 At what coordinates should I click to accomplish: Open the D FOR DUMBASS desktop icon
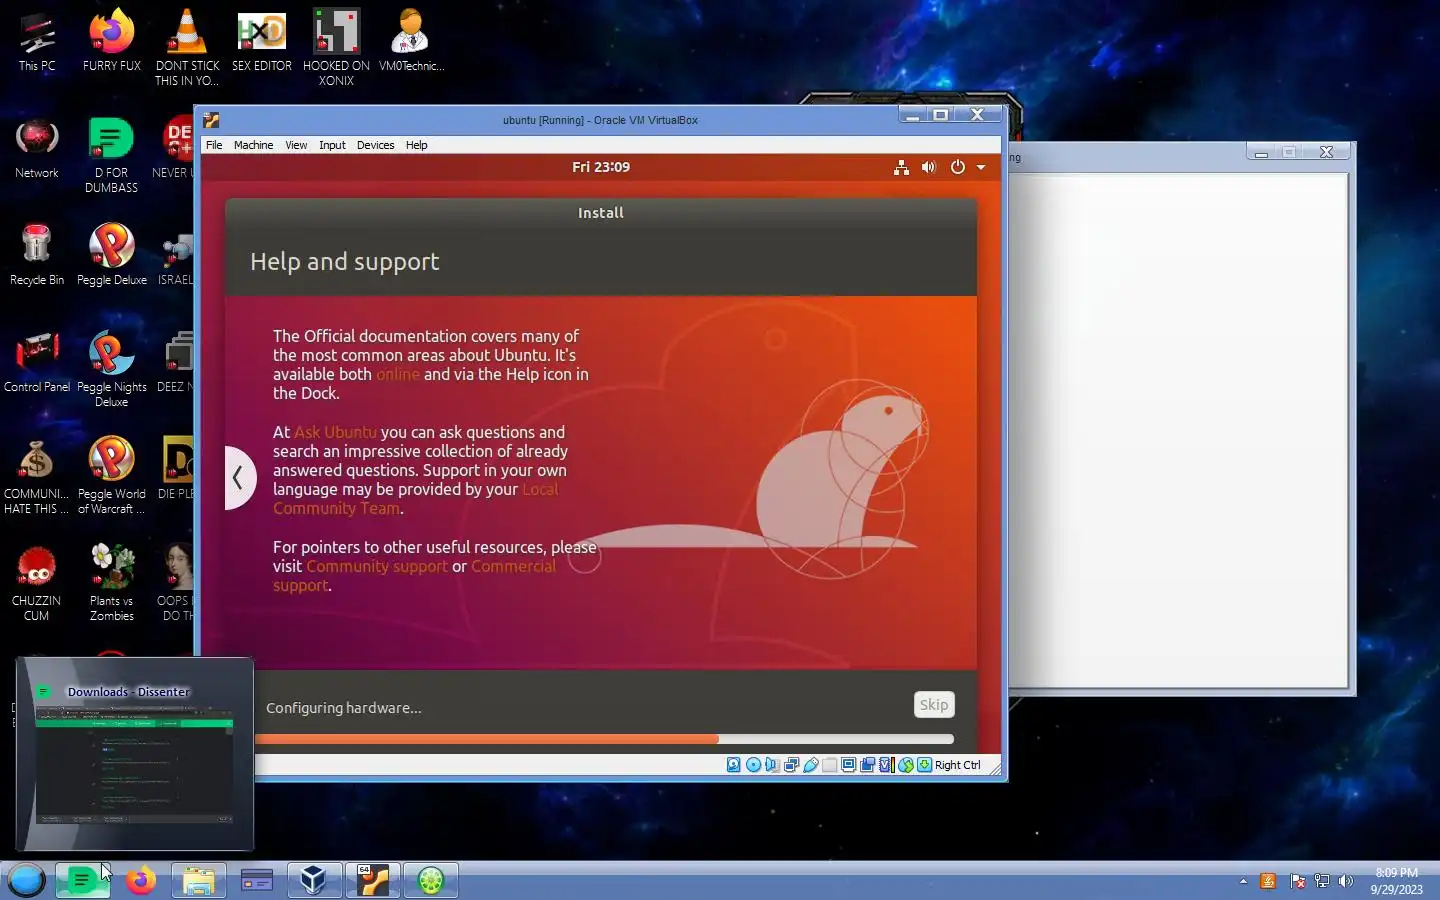pos(112,154)
